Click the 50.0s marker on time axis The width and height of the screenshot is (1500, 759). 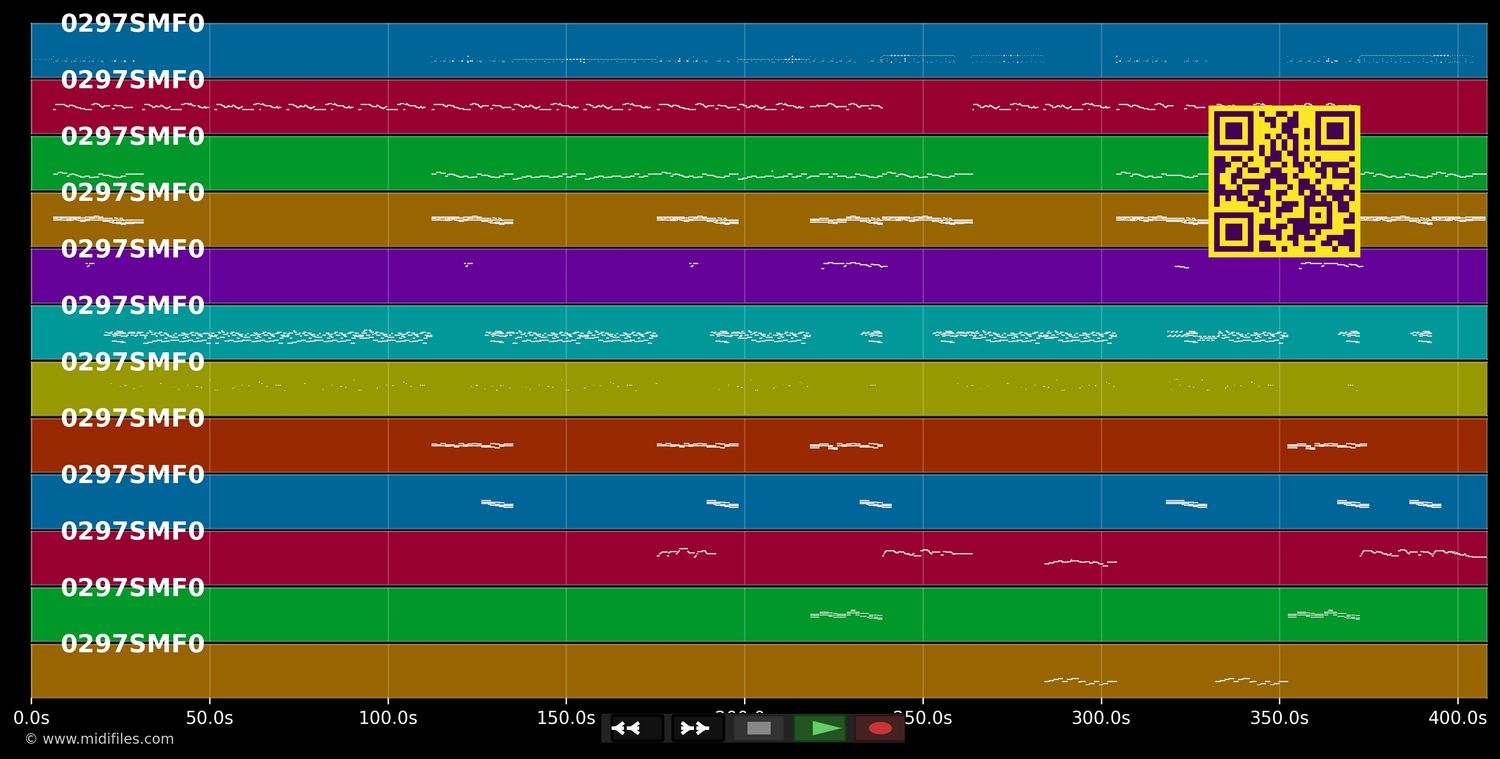tap(209, 718)
